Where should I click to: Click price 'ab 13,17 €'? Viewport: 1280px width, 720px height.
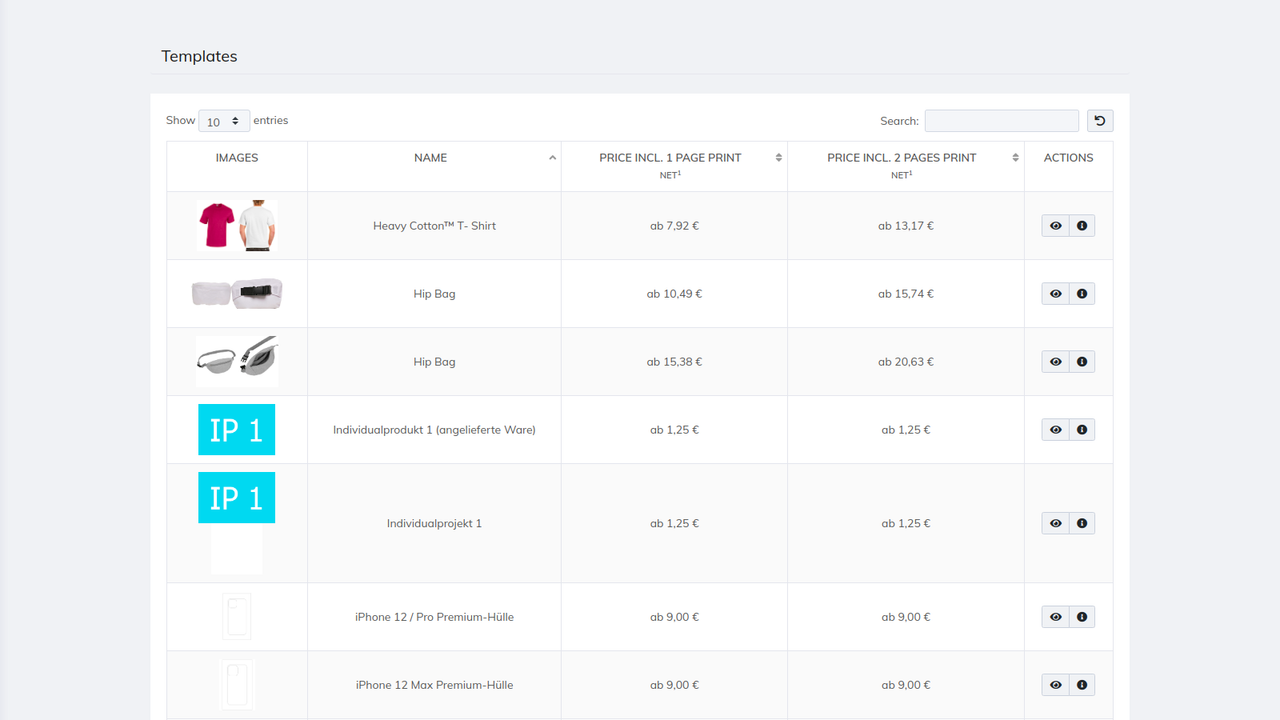[906, 226]
